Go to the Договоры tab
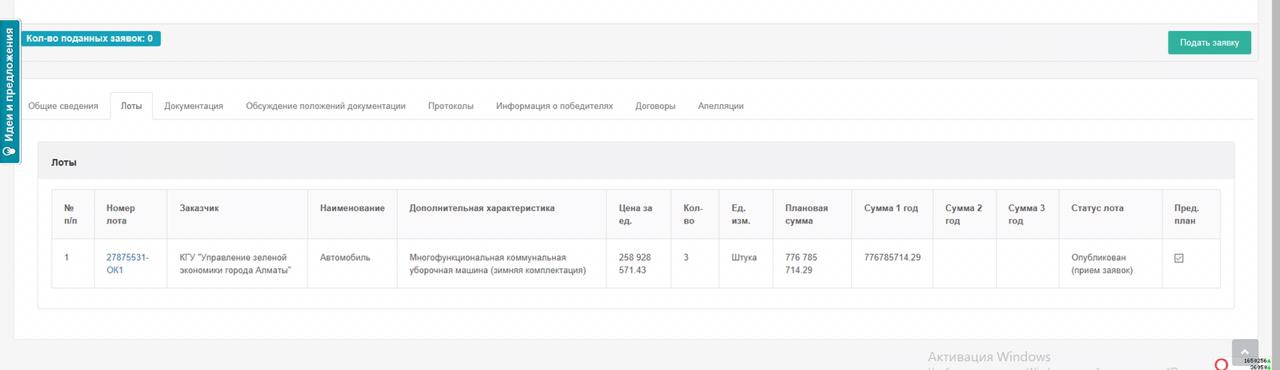The image size is (1280, 370). [655, 106]
